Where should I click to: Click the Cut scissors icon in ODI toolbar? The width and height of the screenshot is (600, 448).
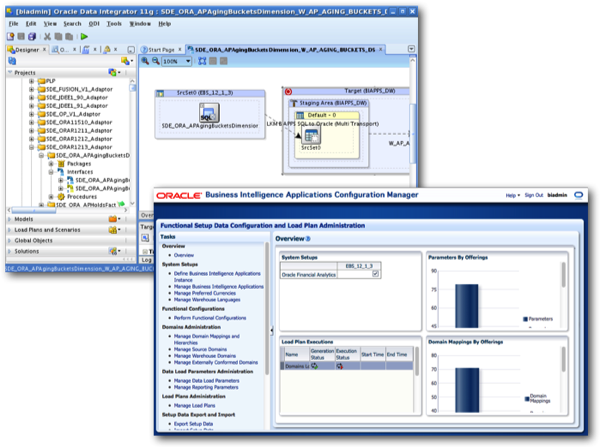point(47,36)
